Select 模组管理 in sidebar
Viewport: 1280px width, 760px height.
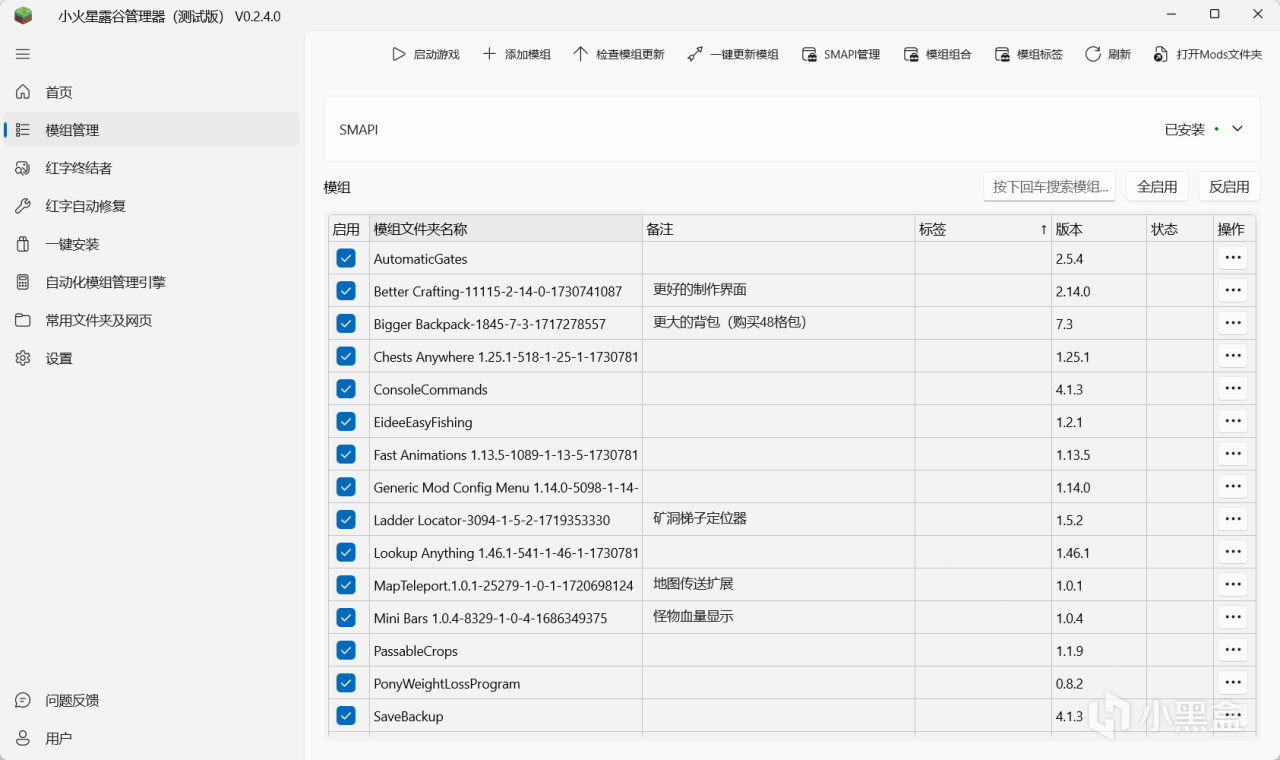(x=150, y=130)
